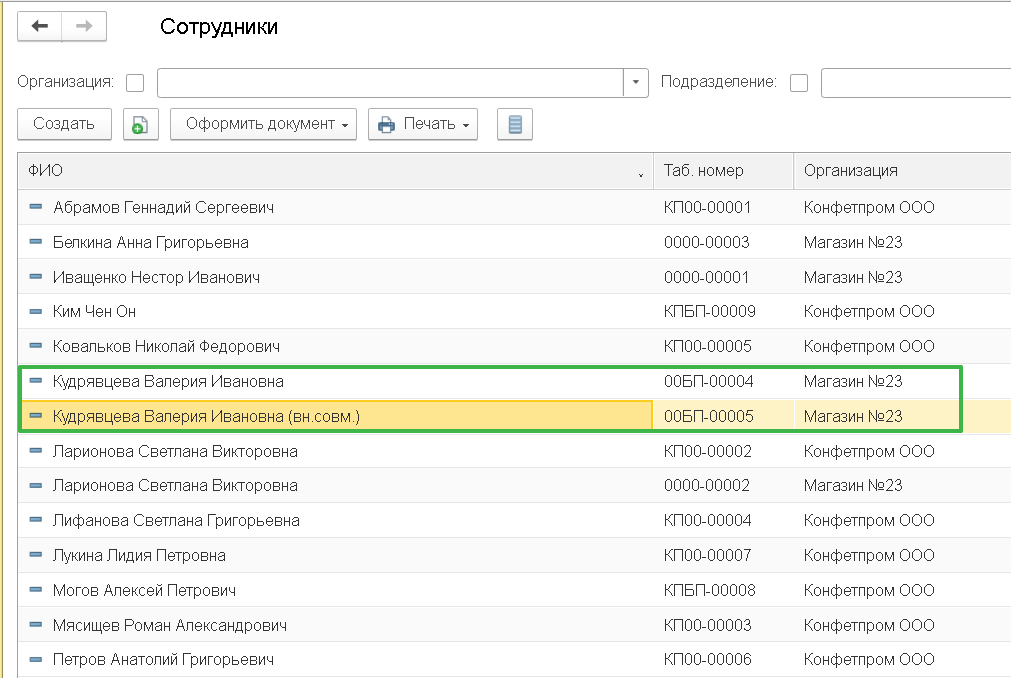Click tab number cell КПБП-00008
The image size is (1011, 678).
[709, 590]
